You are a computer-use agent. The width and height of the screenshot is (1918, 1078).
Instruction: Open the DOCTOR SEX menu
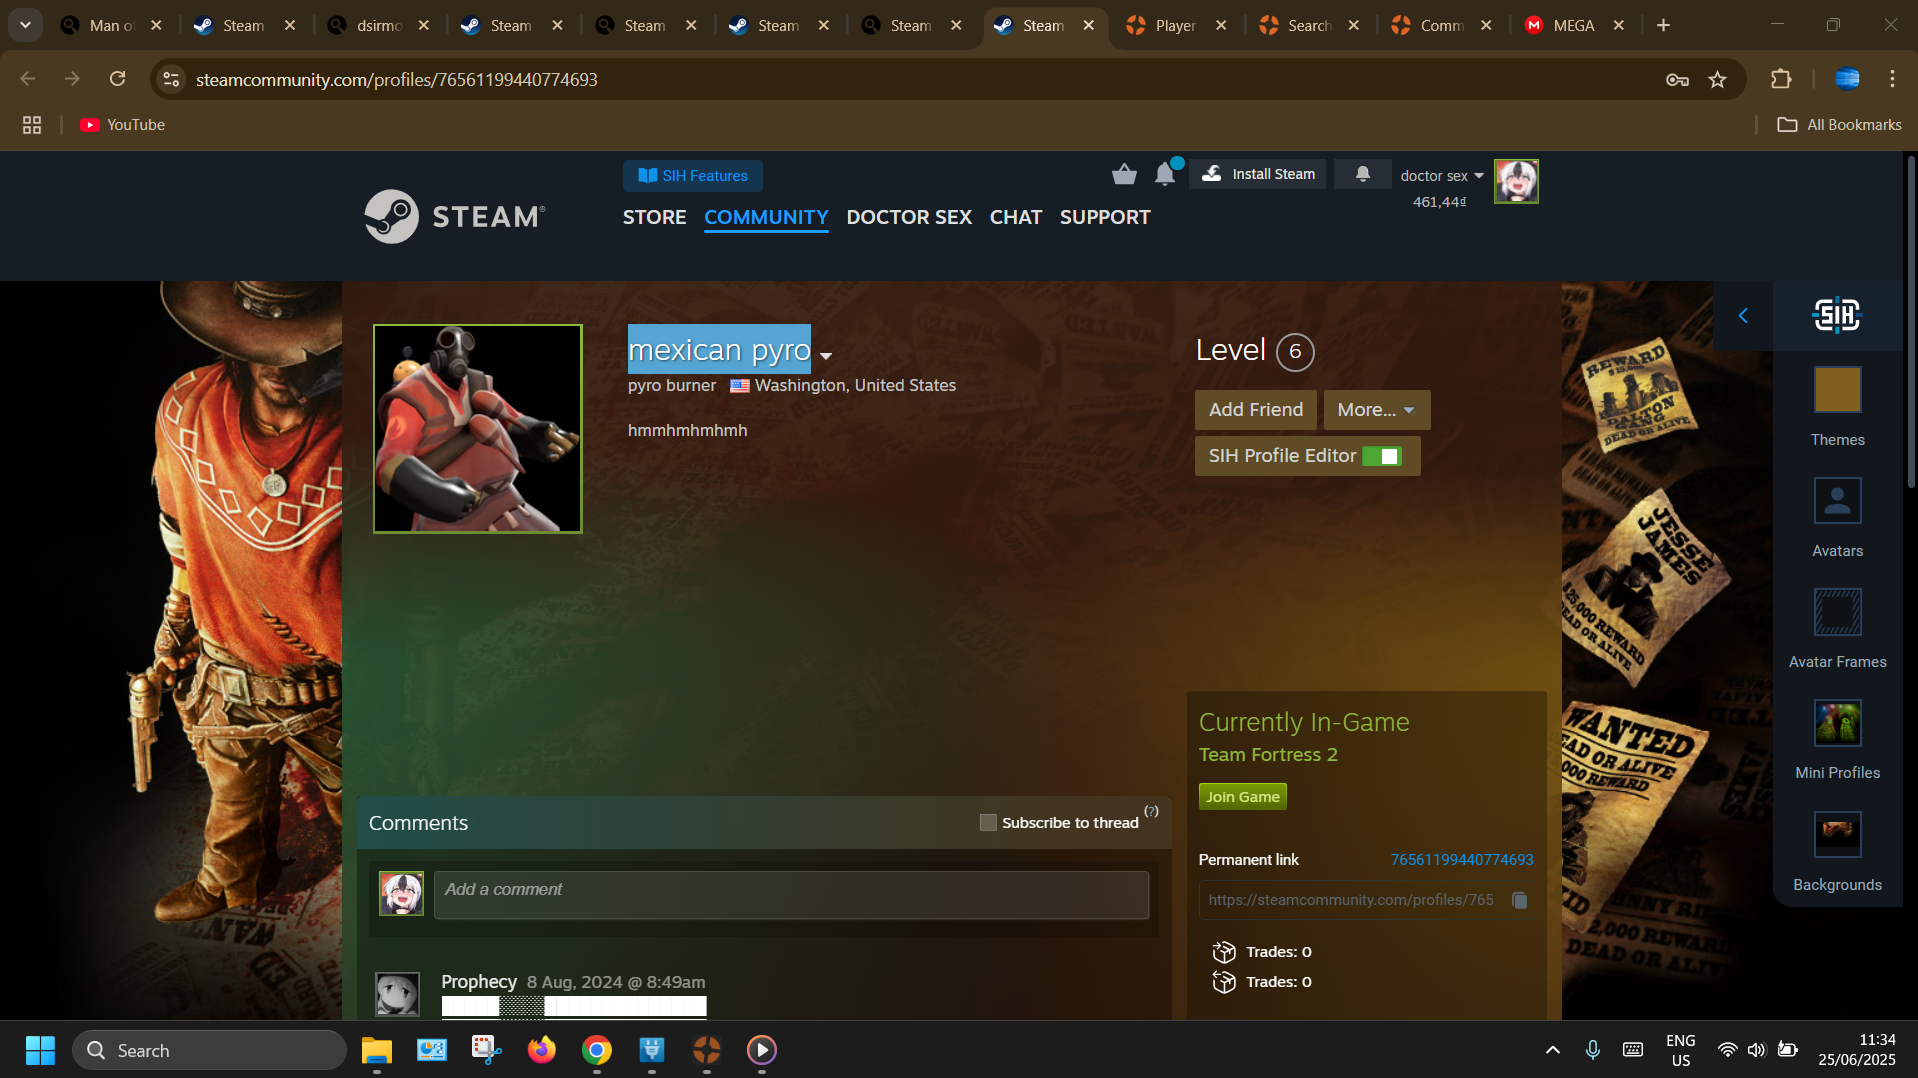908,217
